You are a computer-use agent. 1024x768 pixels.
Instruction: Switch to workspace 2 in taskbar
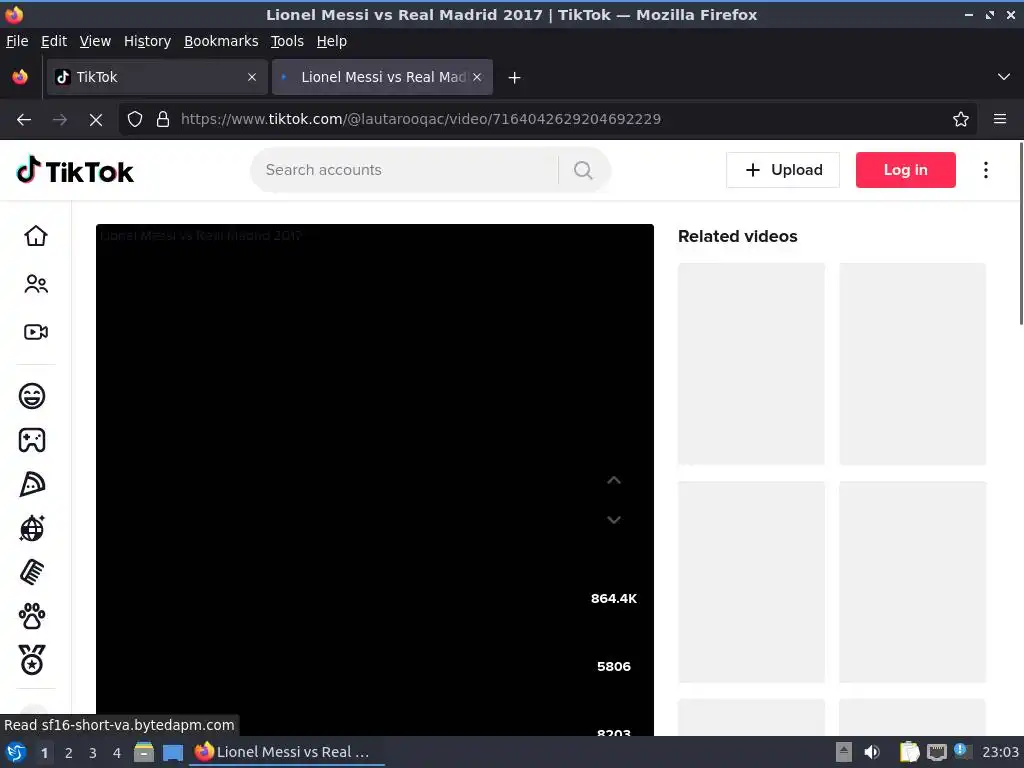coord(69,753)
